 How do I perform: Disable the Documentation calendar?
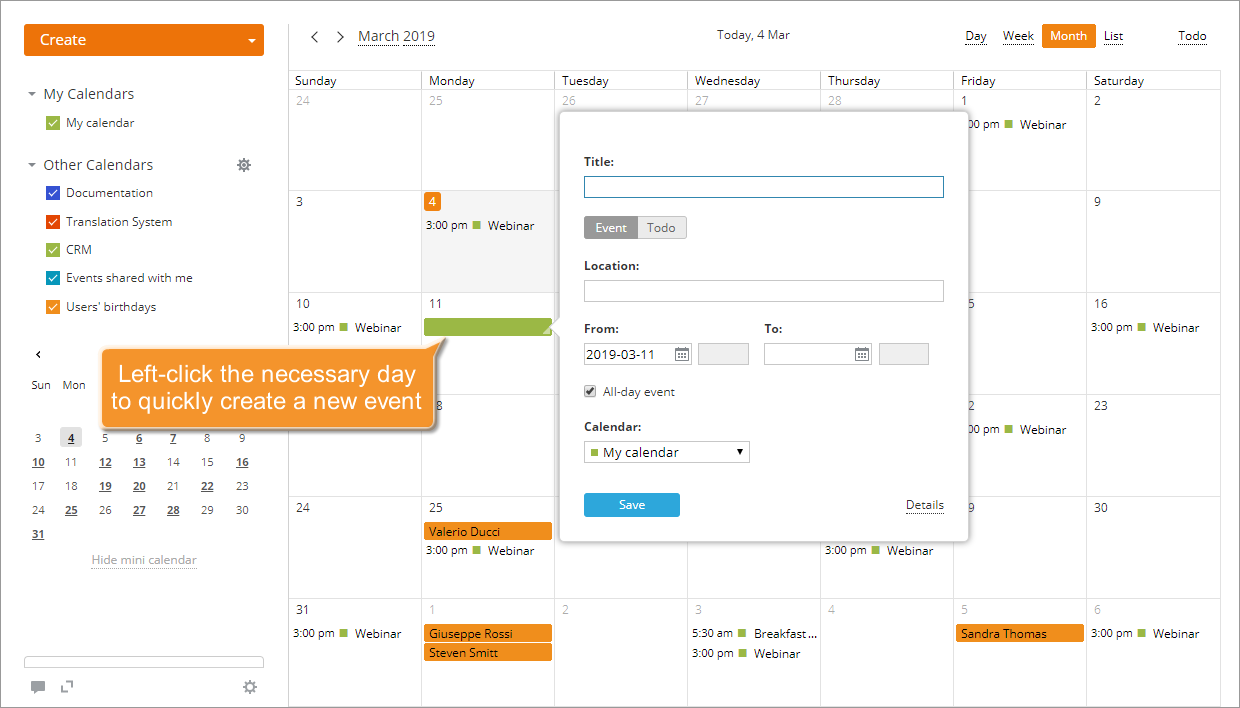pos(53,193)
